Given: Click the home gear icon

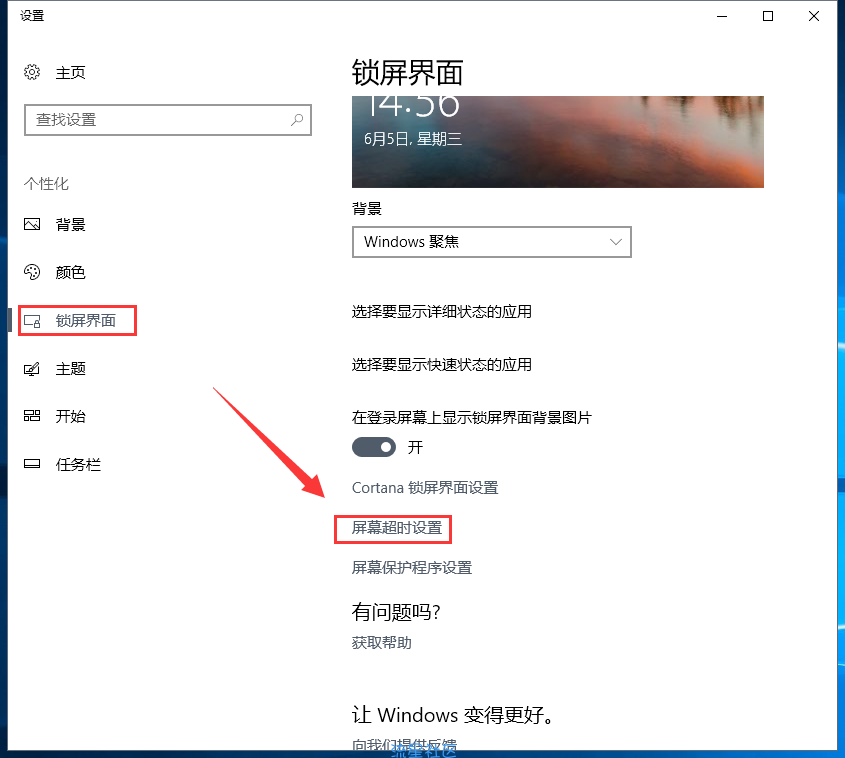Looking at the screenshot, I should pos(32,72).
